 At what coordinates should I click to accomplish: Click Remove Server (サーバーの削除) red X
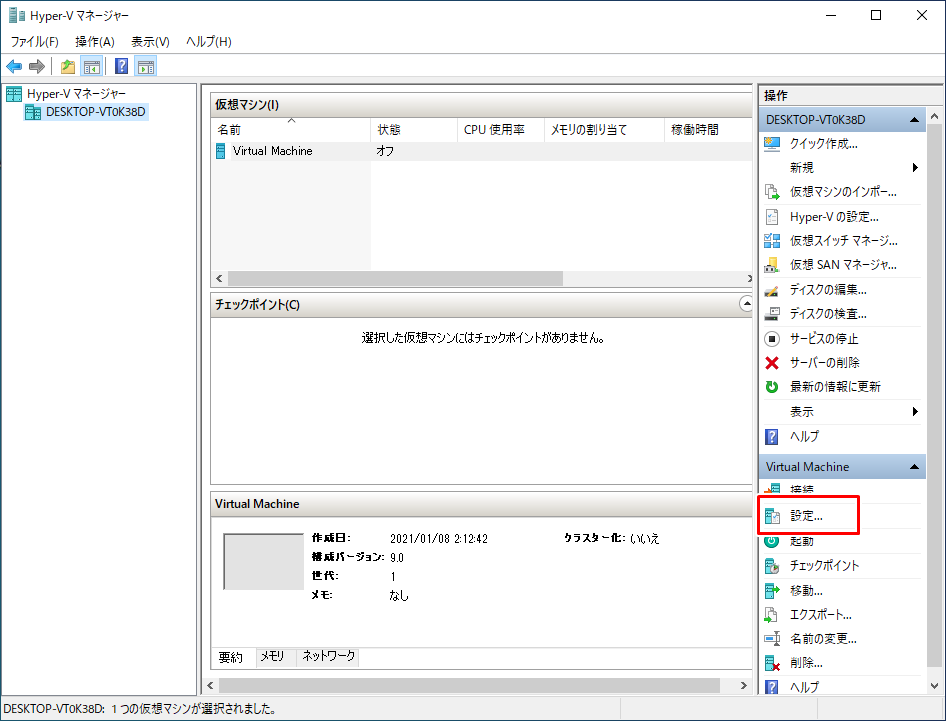(x=772, y=363)
